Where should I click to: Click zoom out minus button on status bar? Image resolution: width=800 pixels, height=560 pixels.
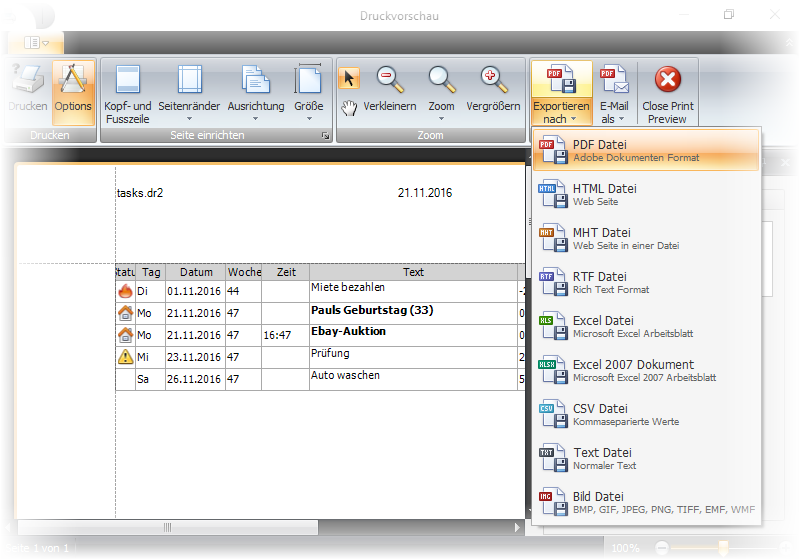(x=662, y=548)
